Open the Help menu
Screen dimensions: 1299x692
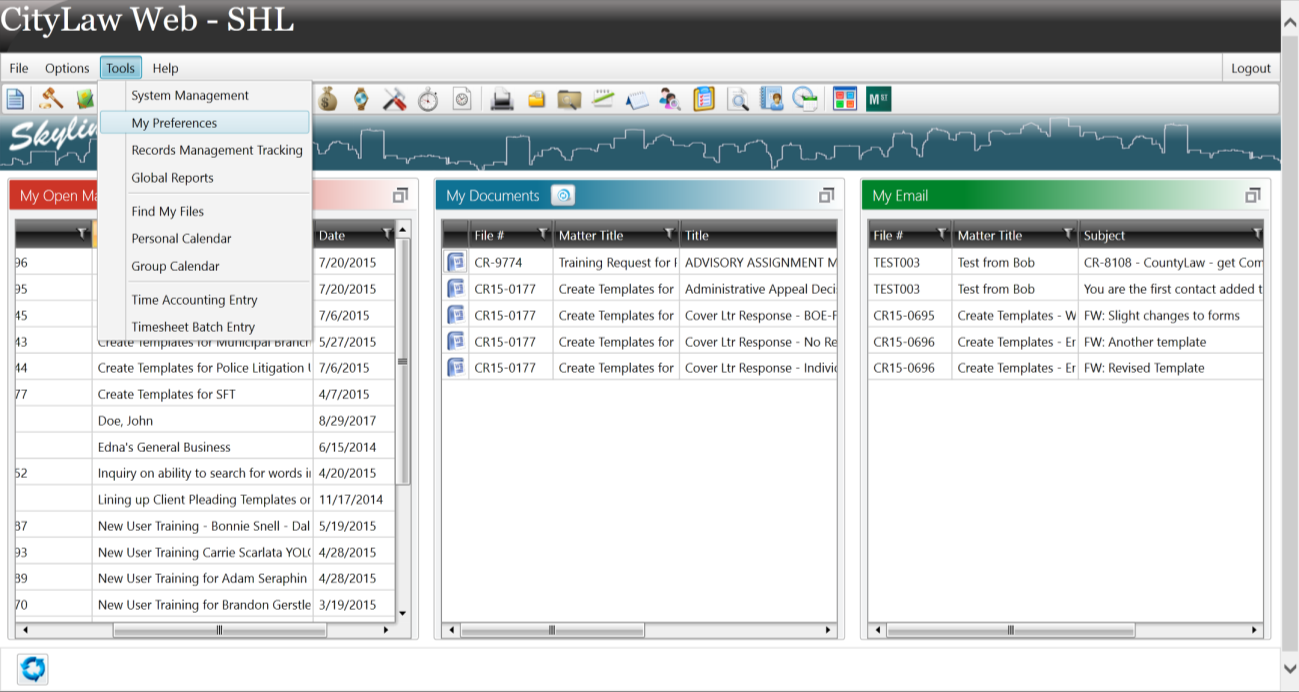(x=165, y=68)
